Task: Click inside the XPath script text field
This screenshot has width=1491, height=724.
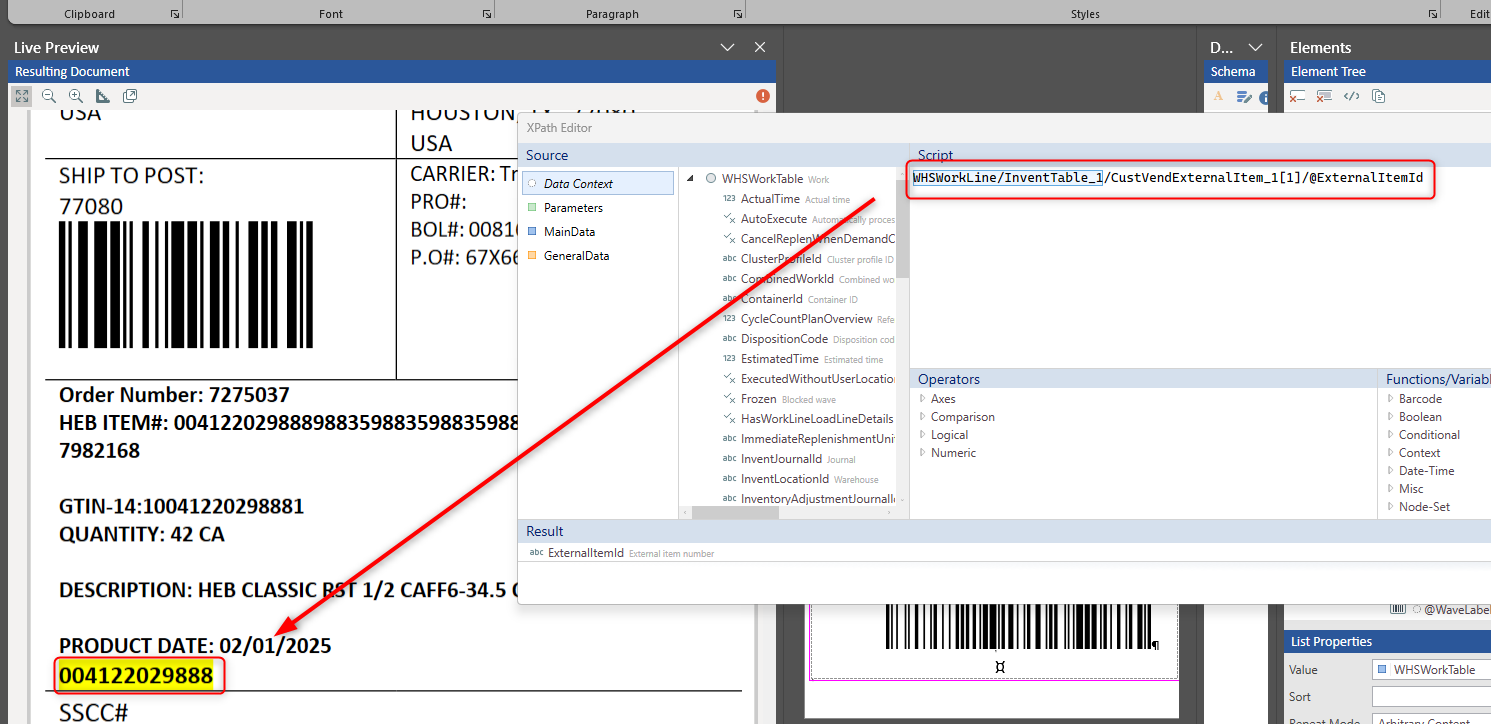Action: pos(1200,268)
